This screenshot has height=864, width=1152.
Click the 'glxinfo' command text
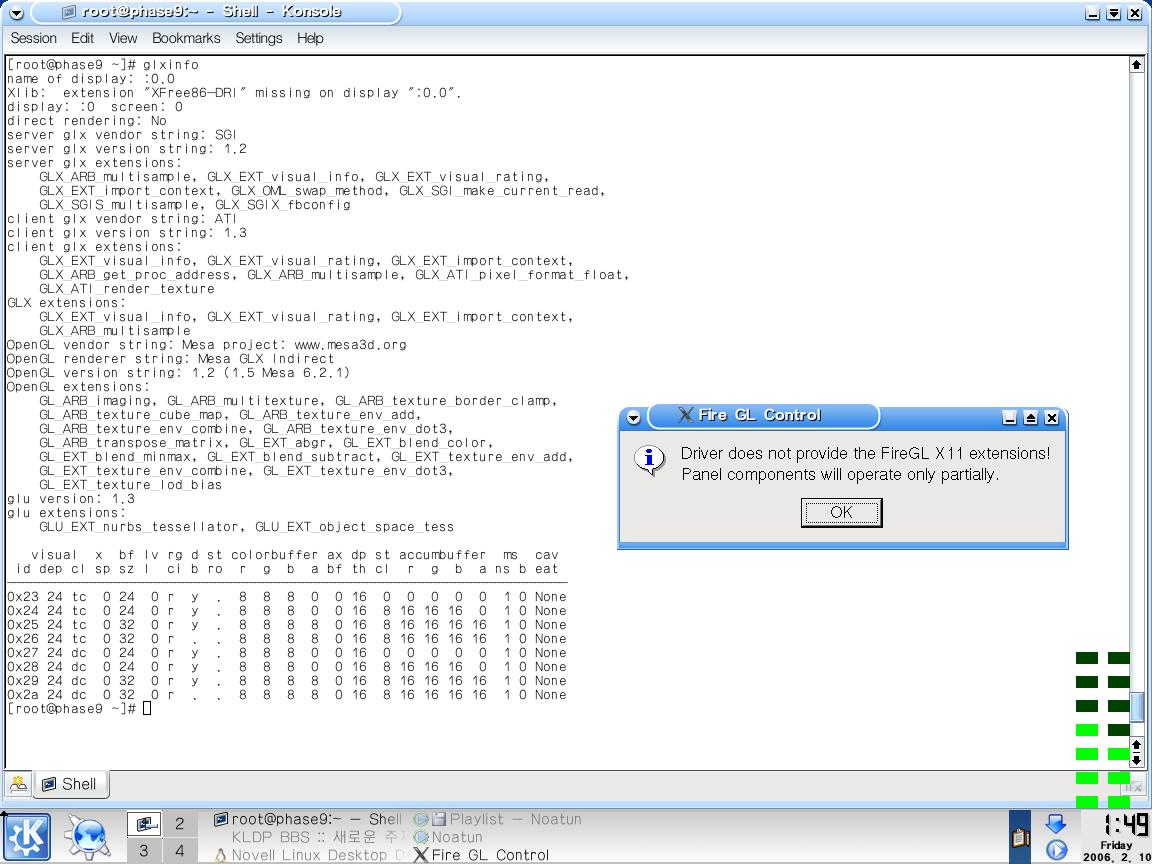[170, 65]
